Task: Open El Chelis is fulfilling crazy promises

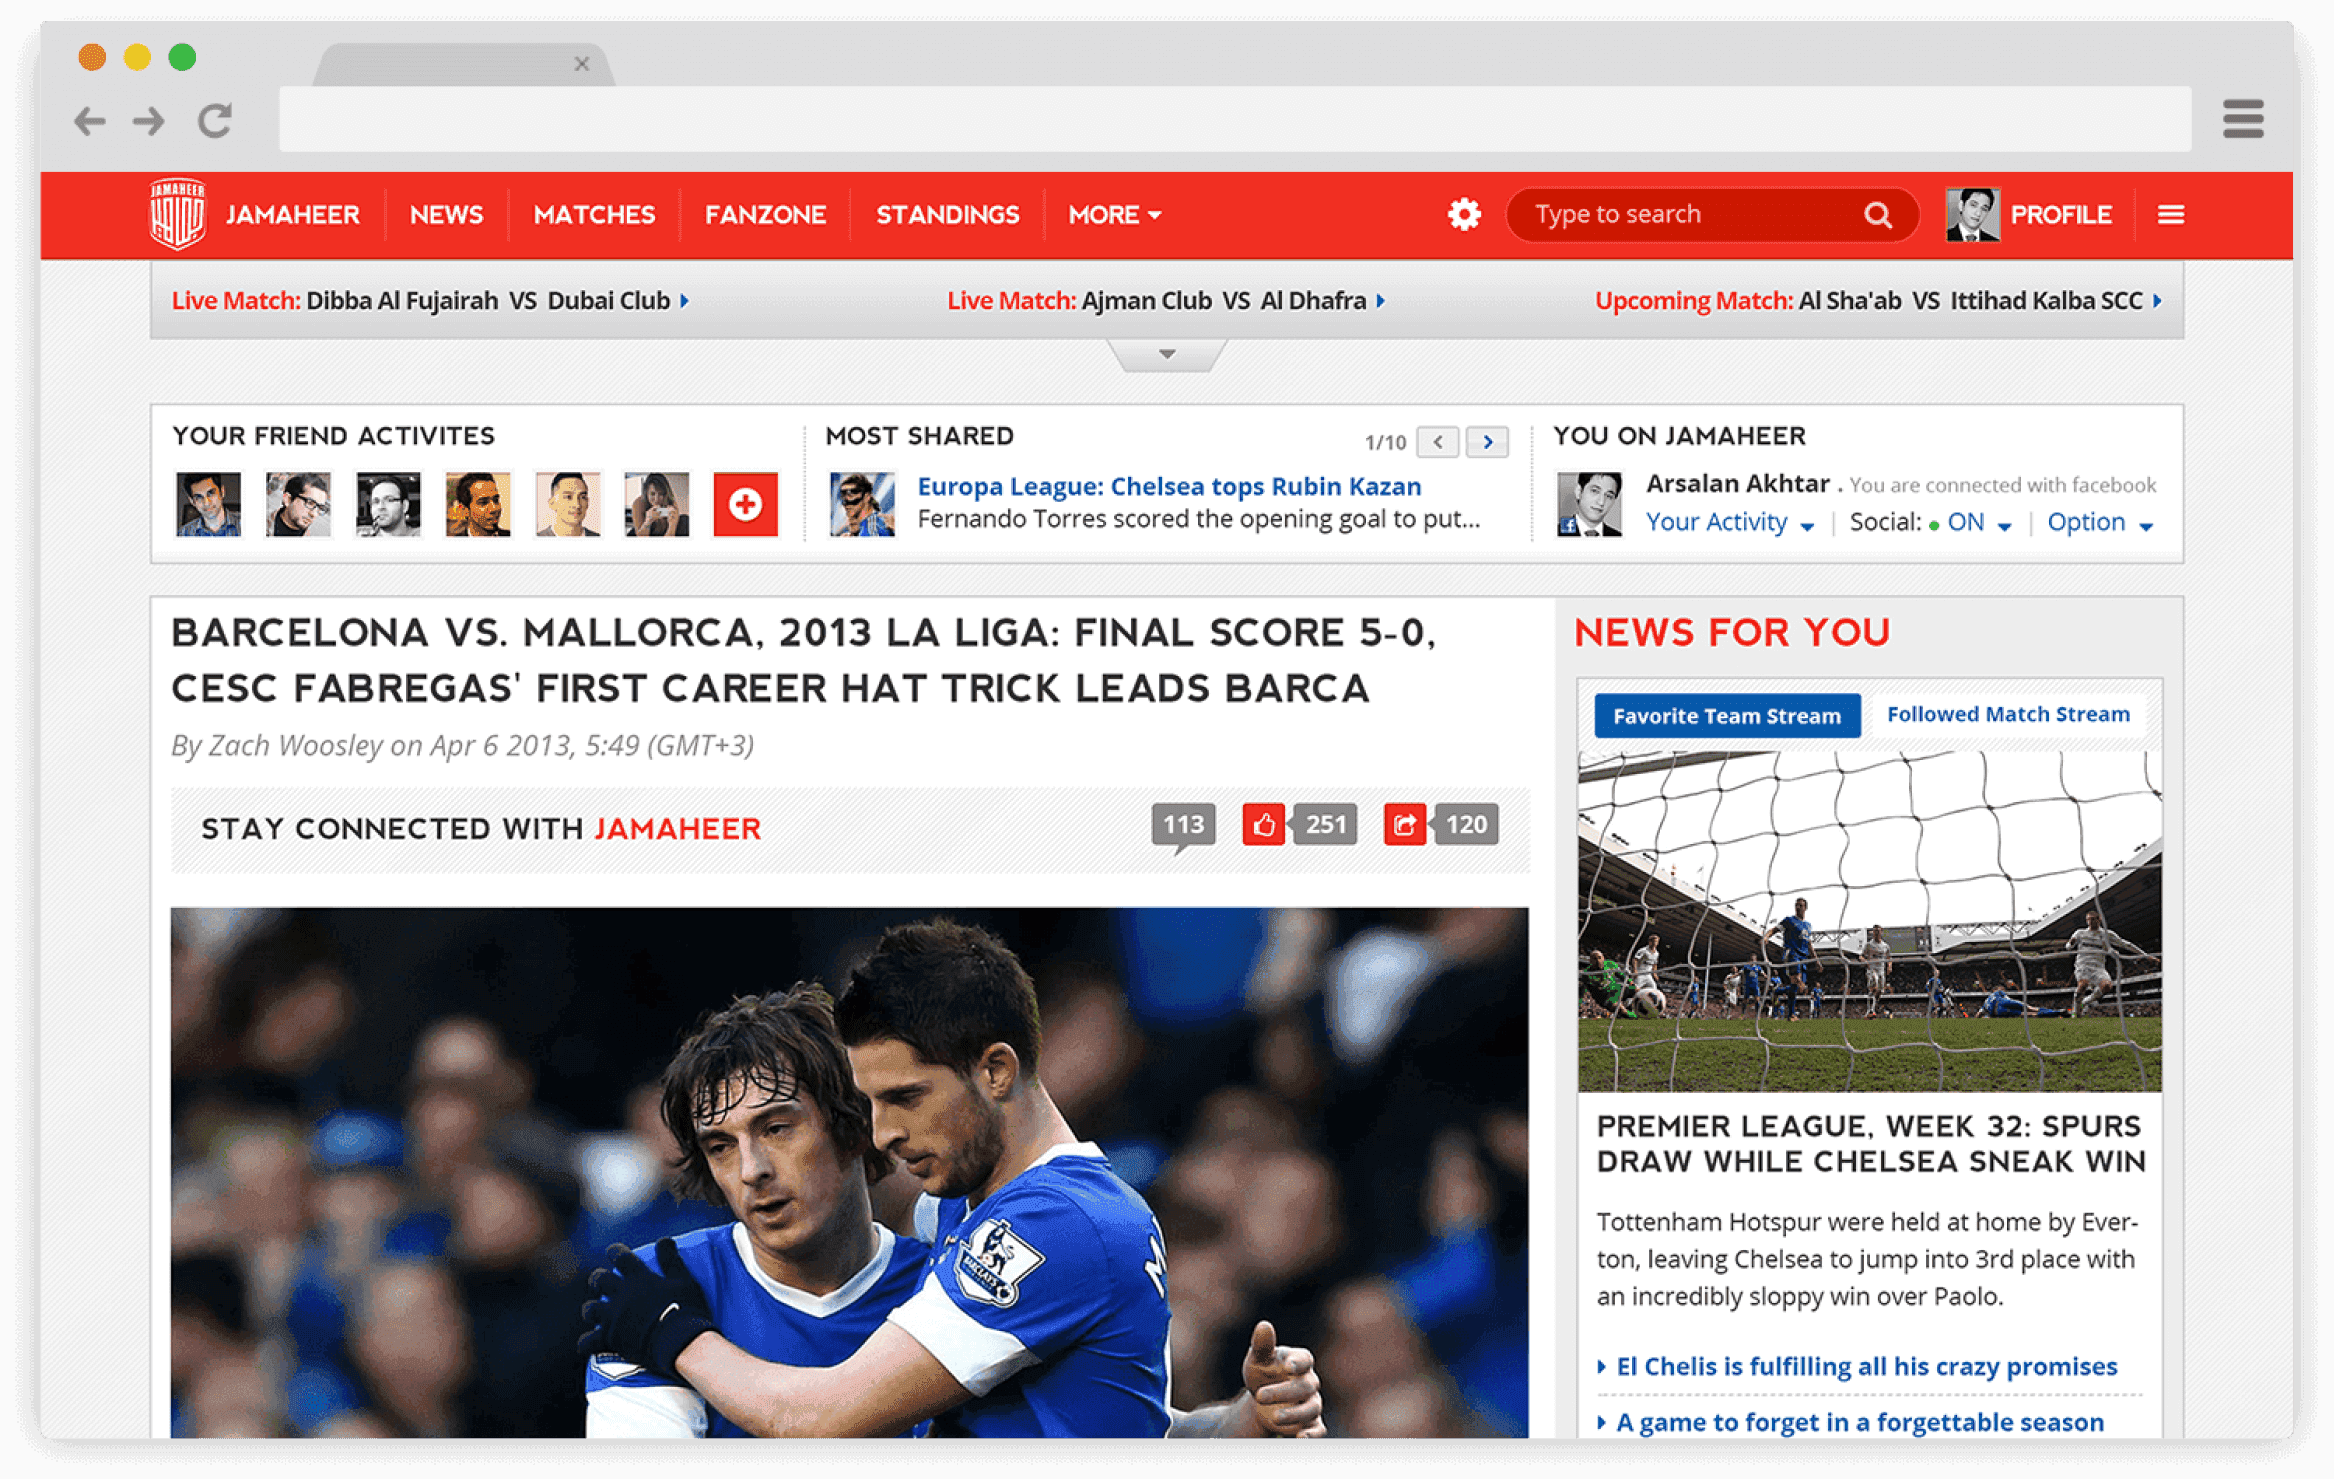Action: [x=1866, y=1367]
